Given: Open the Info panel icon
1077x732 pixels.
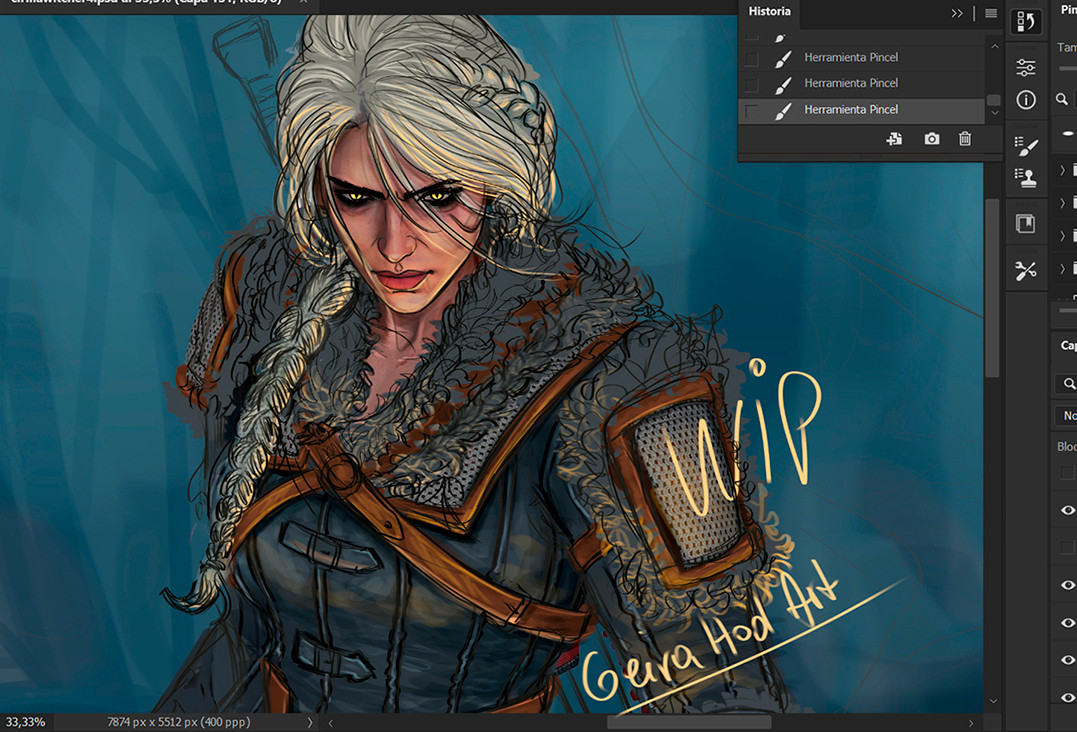Looking at the screenshot, I should (x=1025, y=100).
